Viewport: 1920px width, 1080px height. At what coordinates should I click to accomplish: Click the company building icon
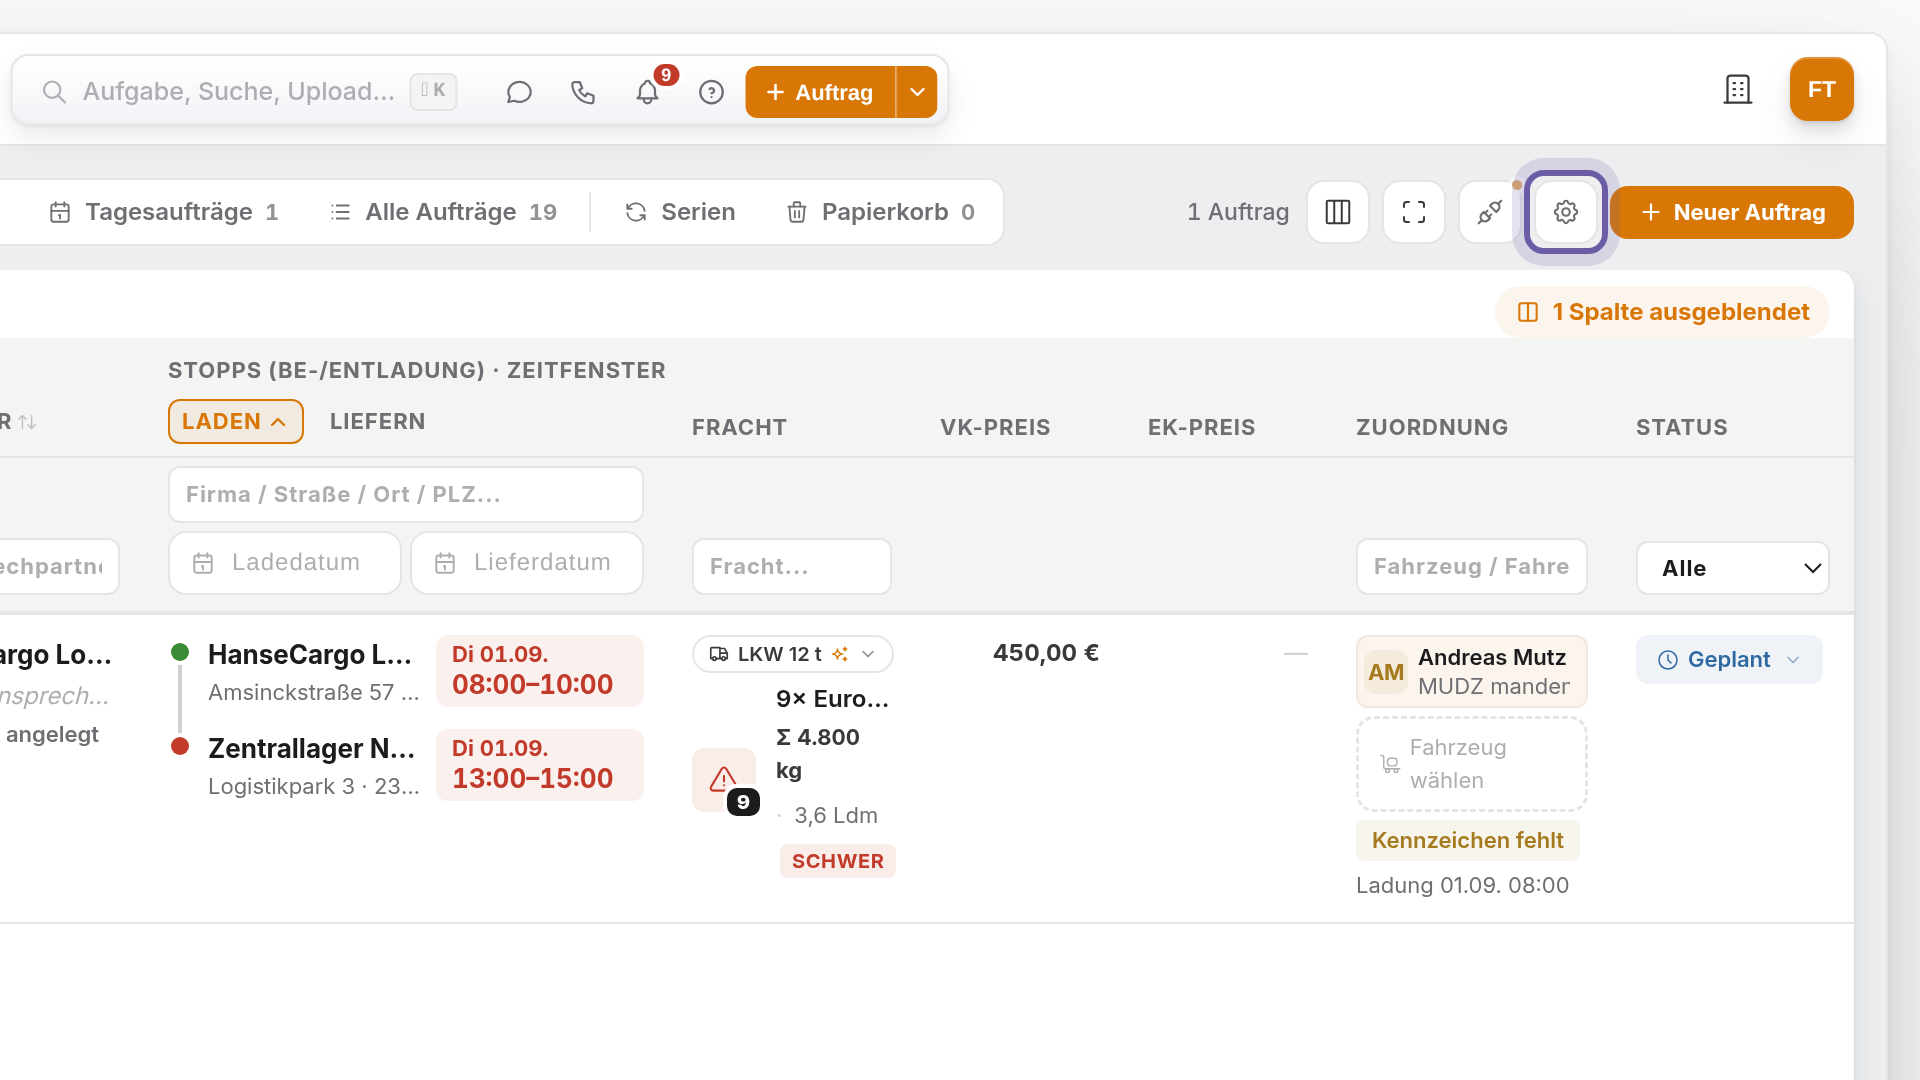pos(1738,90)
